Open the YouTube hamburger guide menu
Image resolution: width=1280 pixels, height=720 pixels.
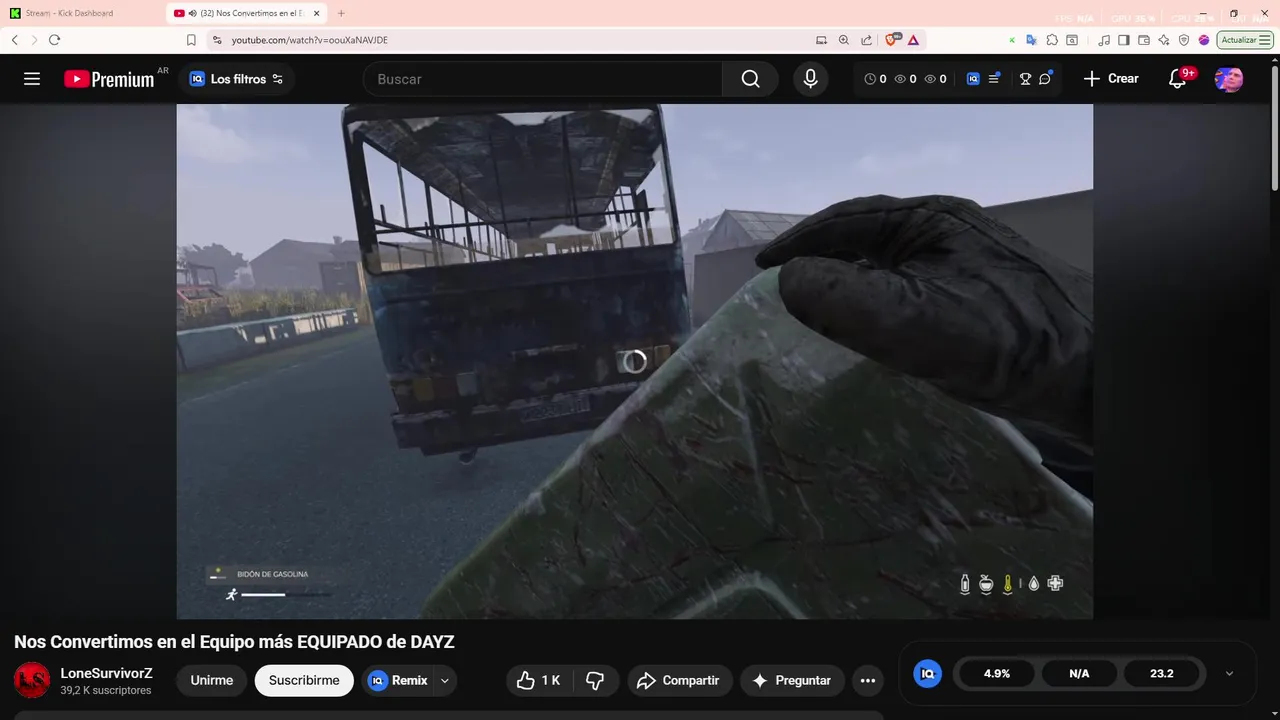point(32,79)
